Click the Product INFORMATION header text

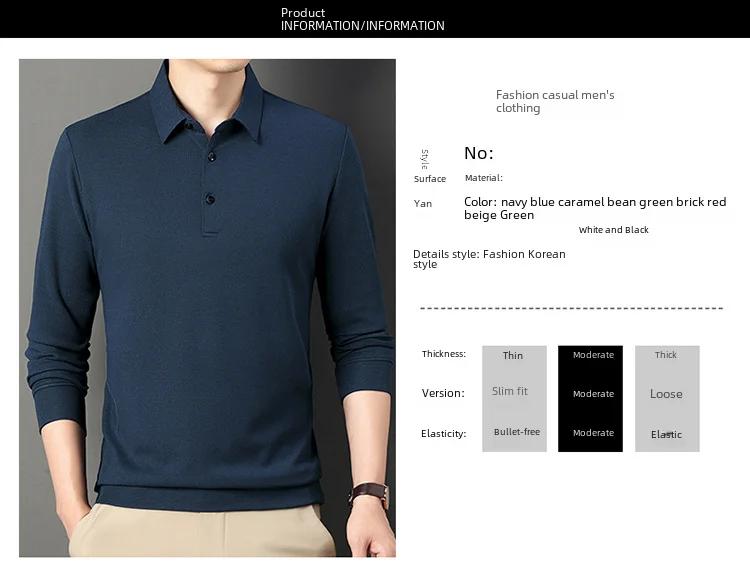[363, 19]
